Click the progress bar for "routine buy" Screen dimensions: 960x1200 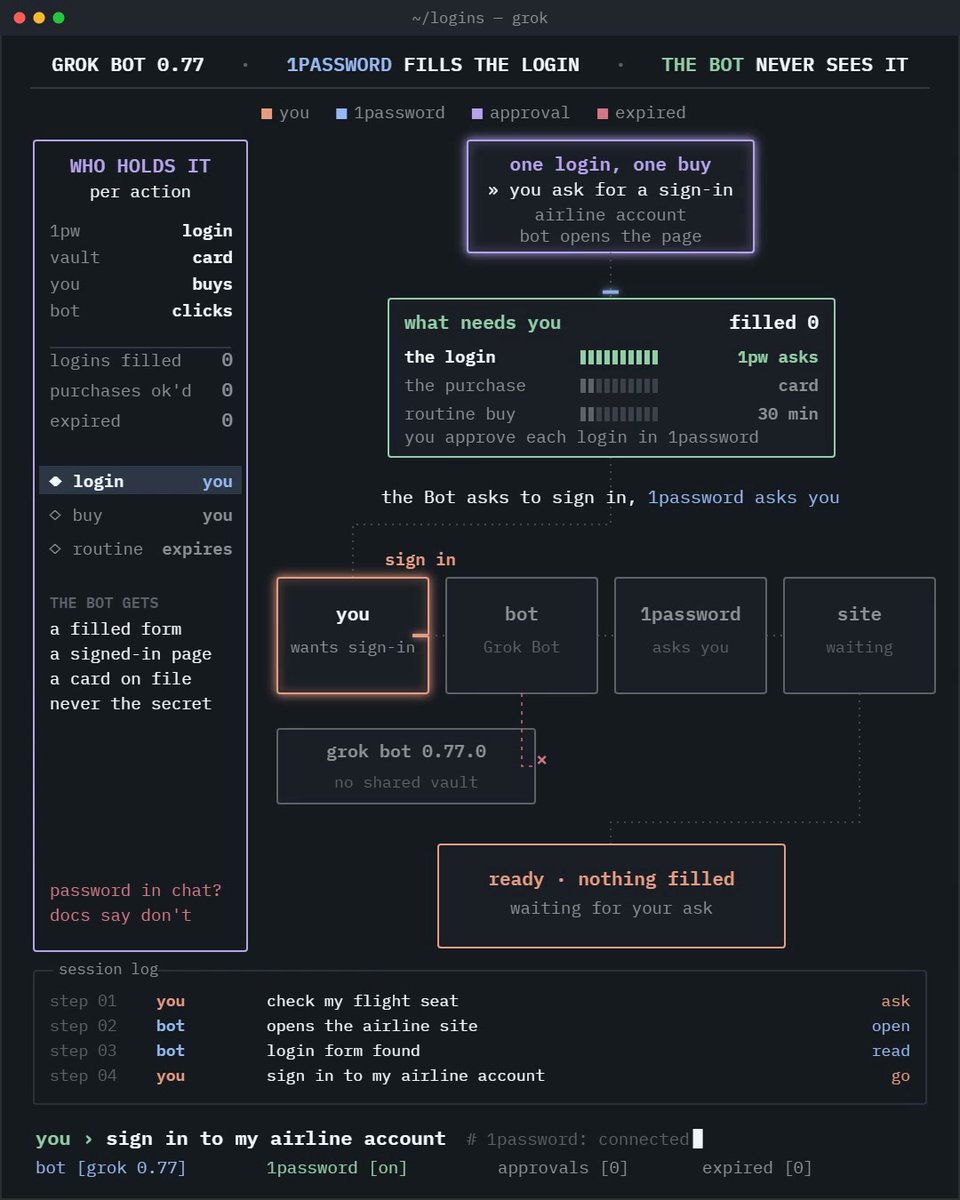619,413
